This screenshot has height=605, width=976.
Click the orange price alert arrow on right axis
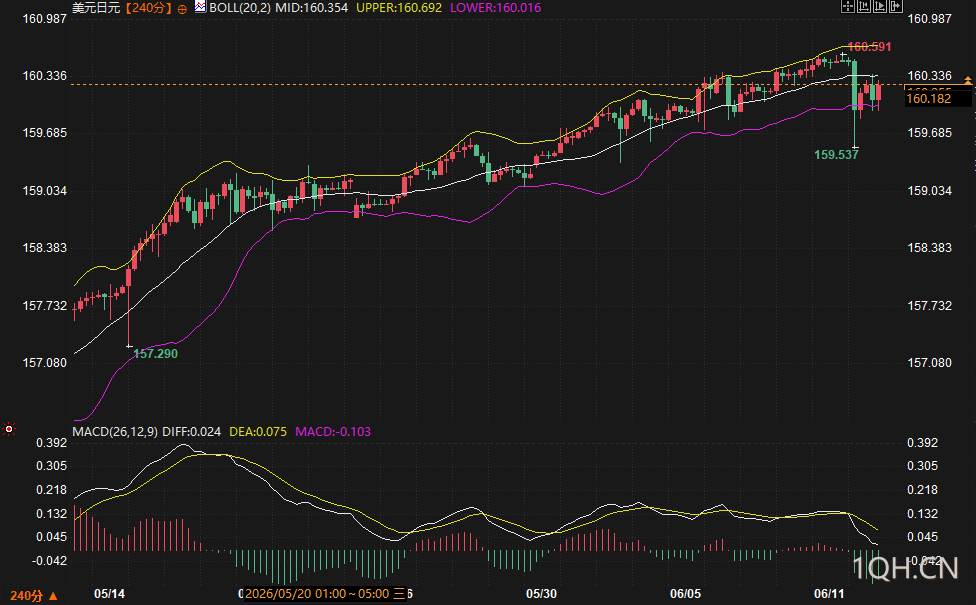click(x=968, y=80)
